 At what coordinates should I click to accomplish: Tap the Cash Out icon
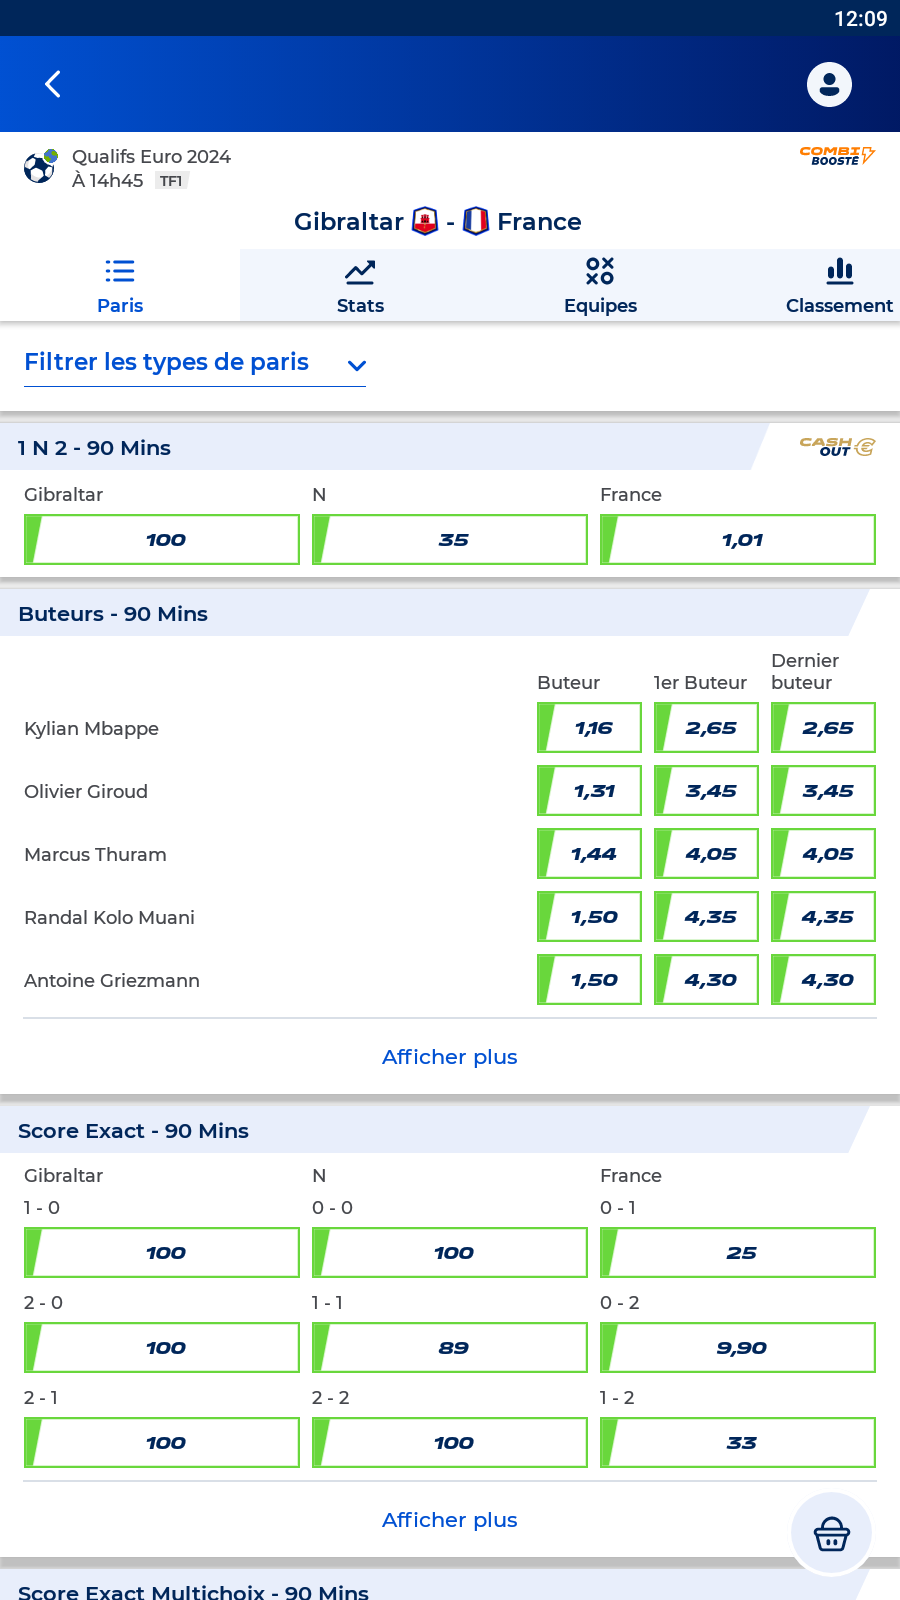(x=837, y=447)
